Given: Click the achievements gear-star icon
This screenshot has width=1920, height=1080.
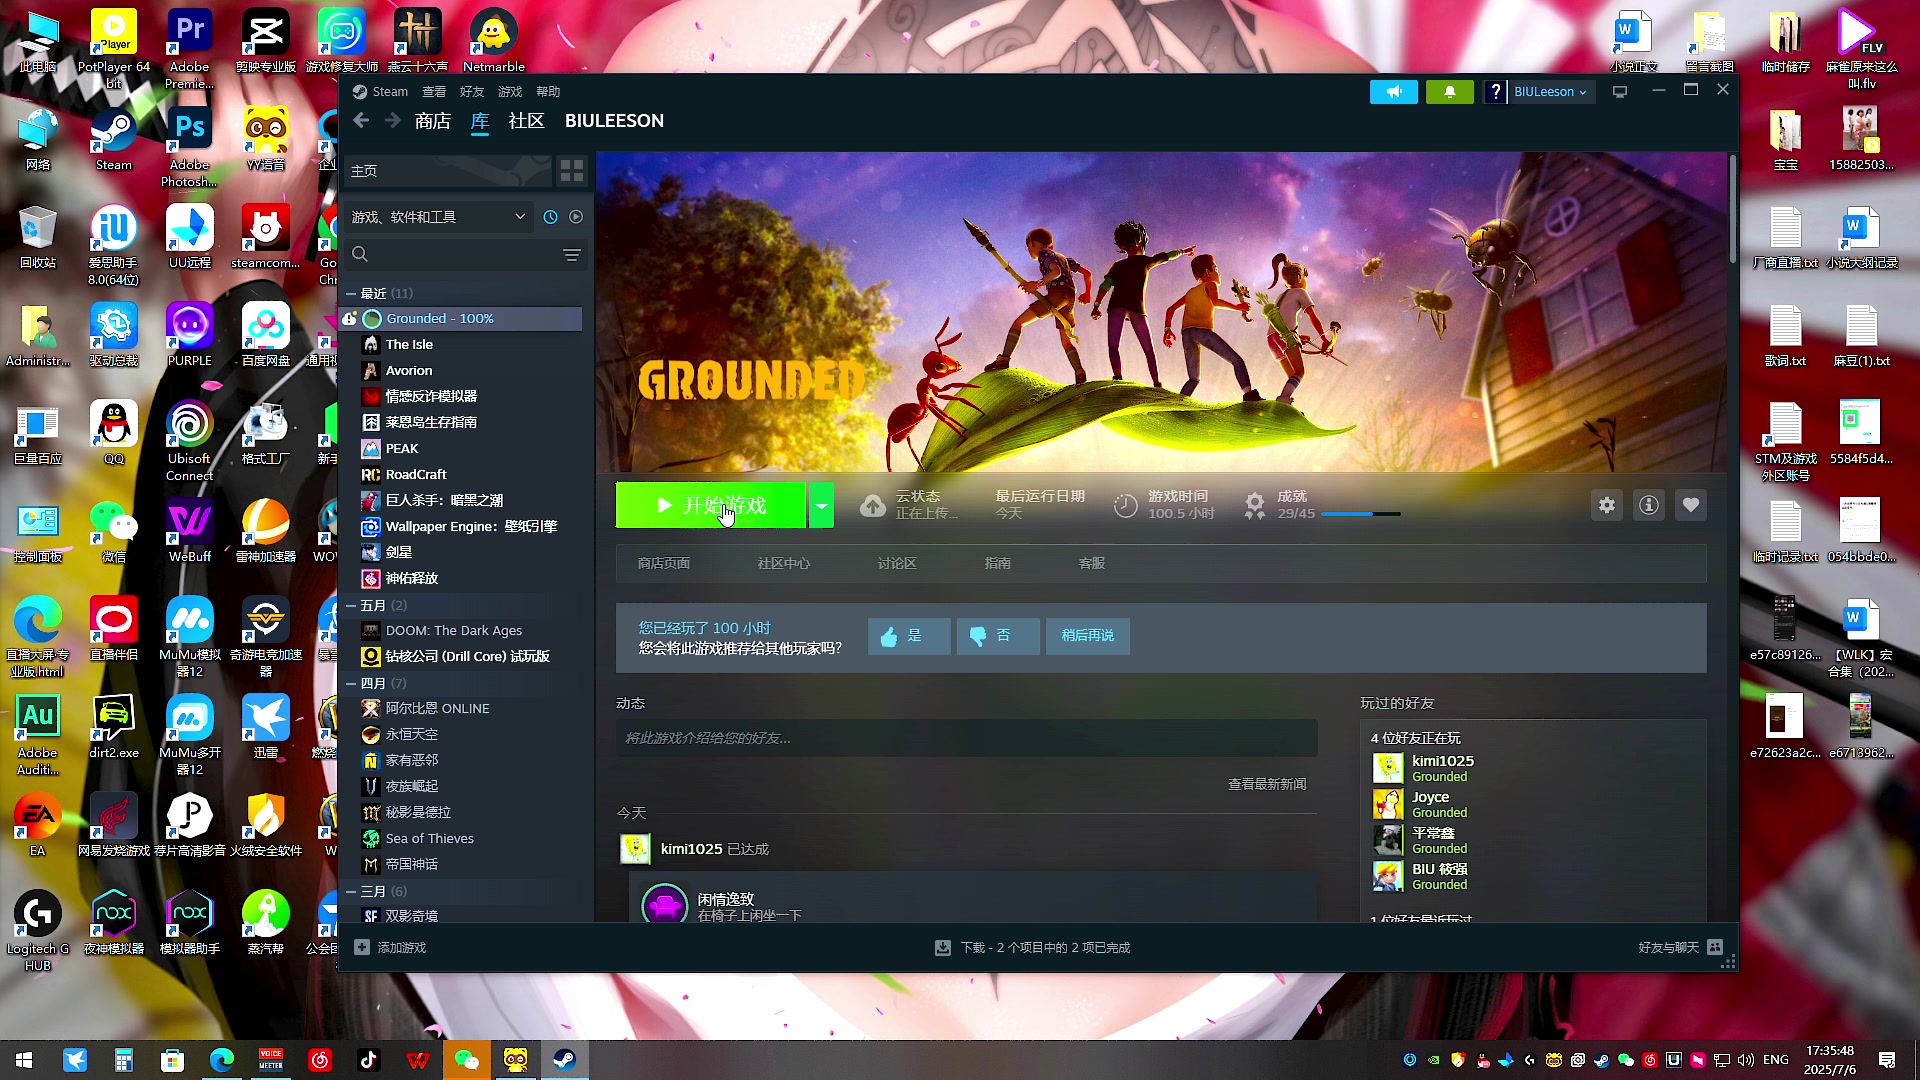Looking at the screenshot, I should [x=1254, y=505].
